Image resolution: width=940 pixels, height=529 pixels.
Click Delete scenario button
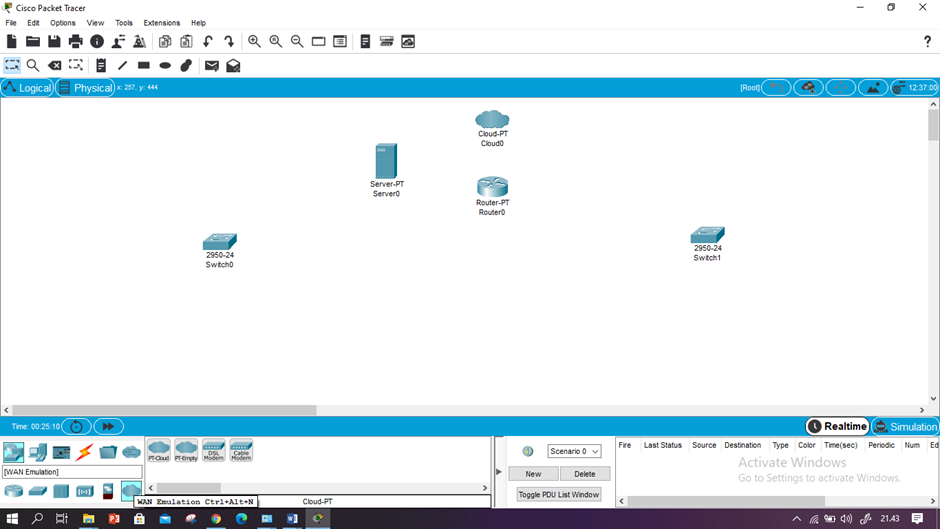click(585, 474)
